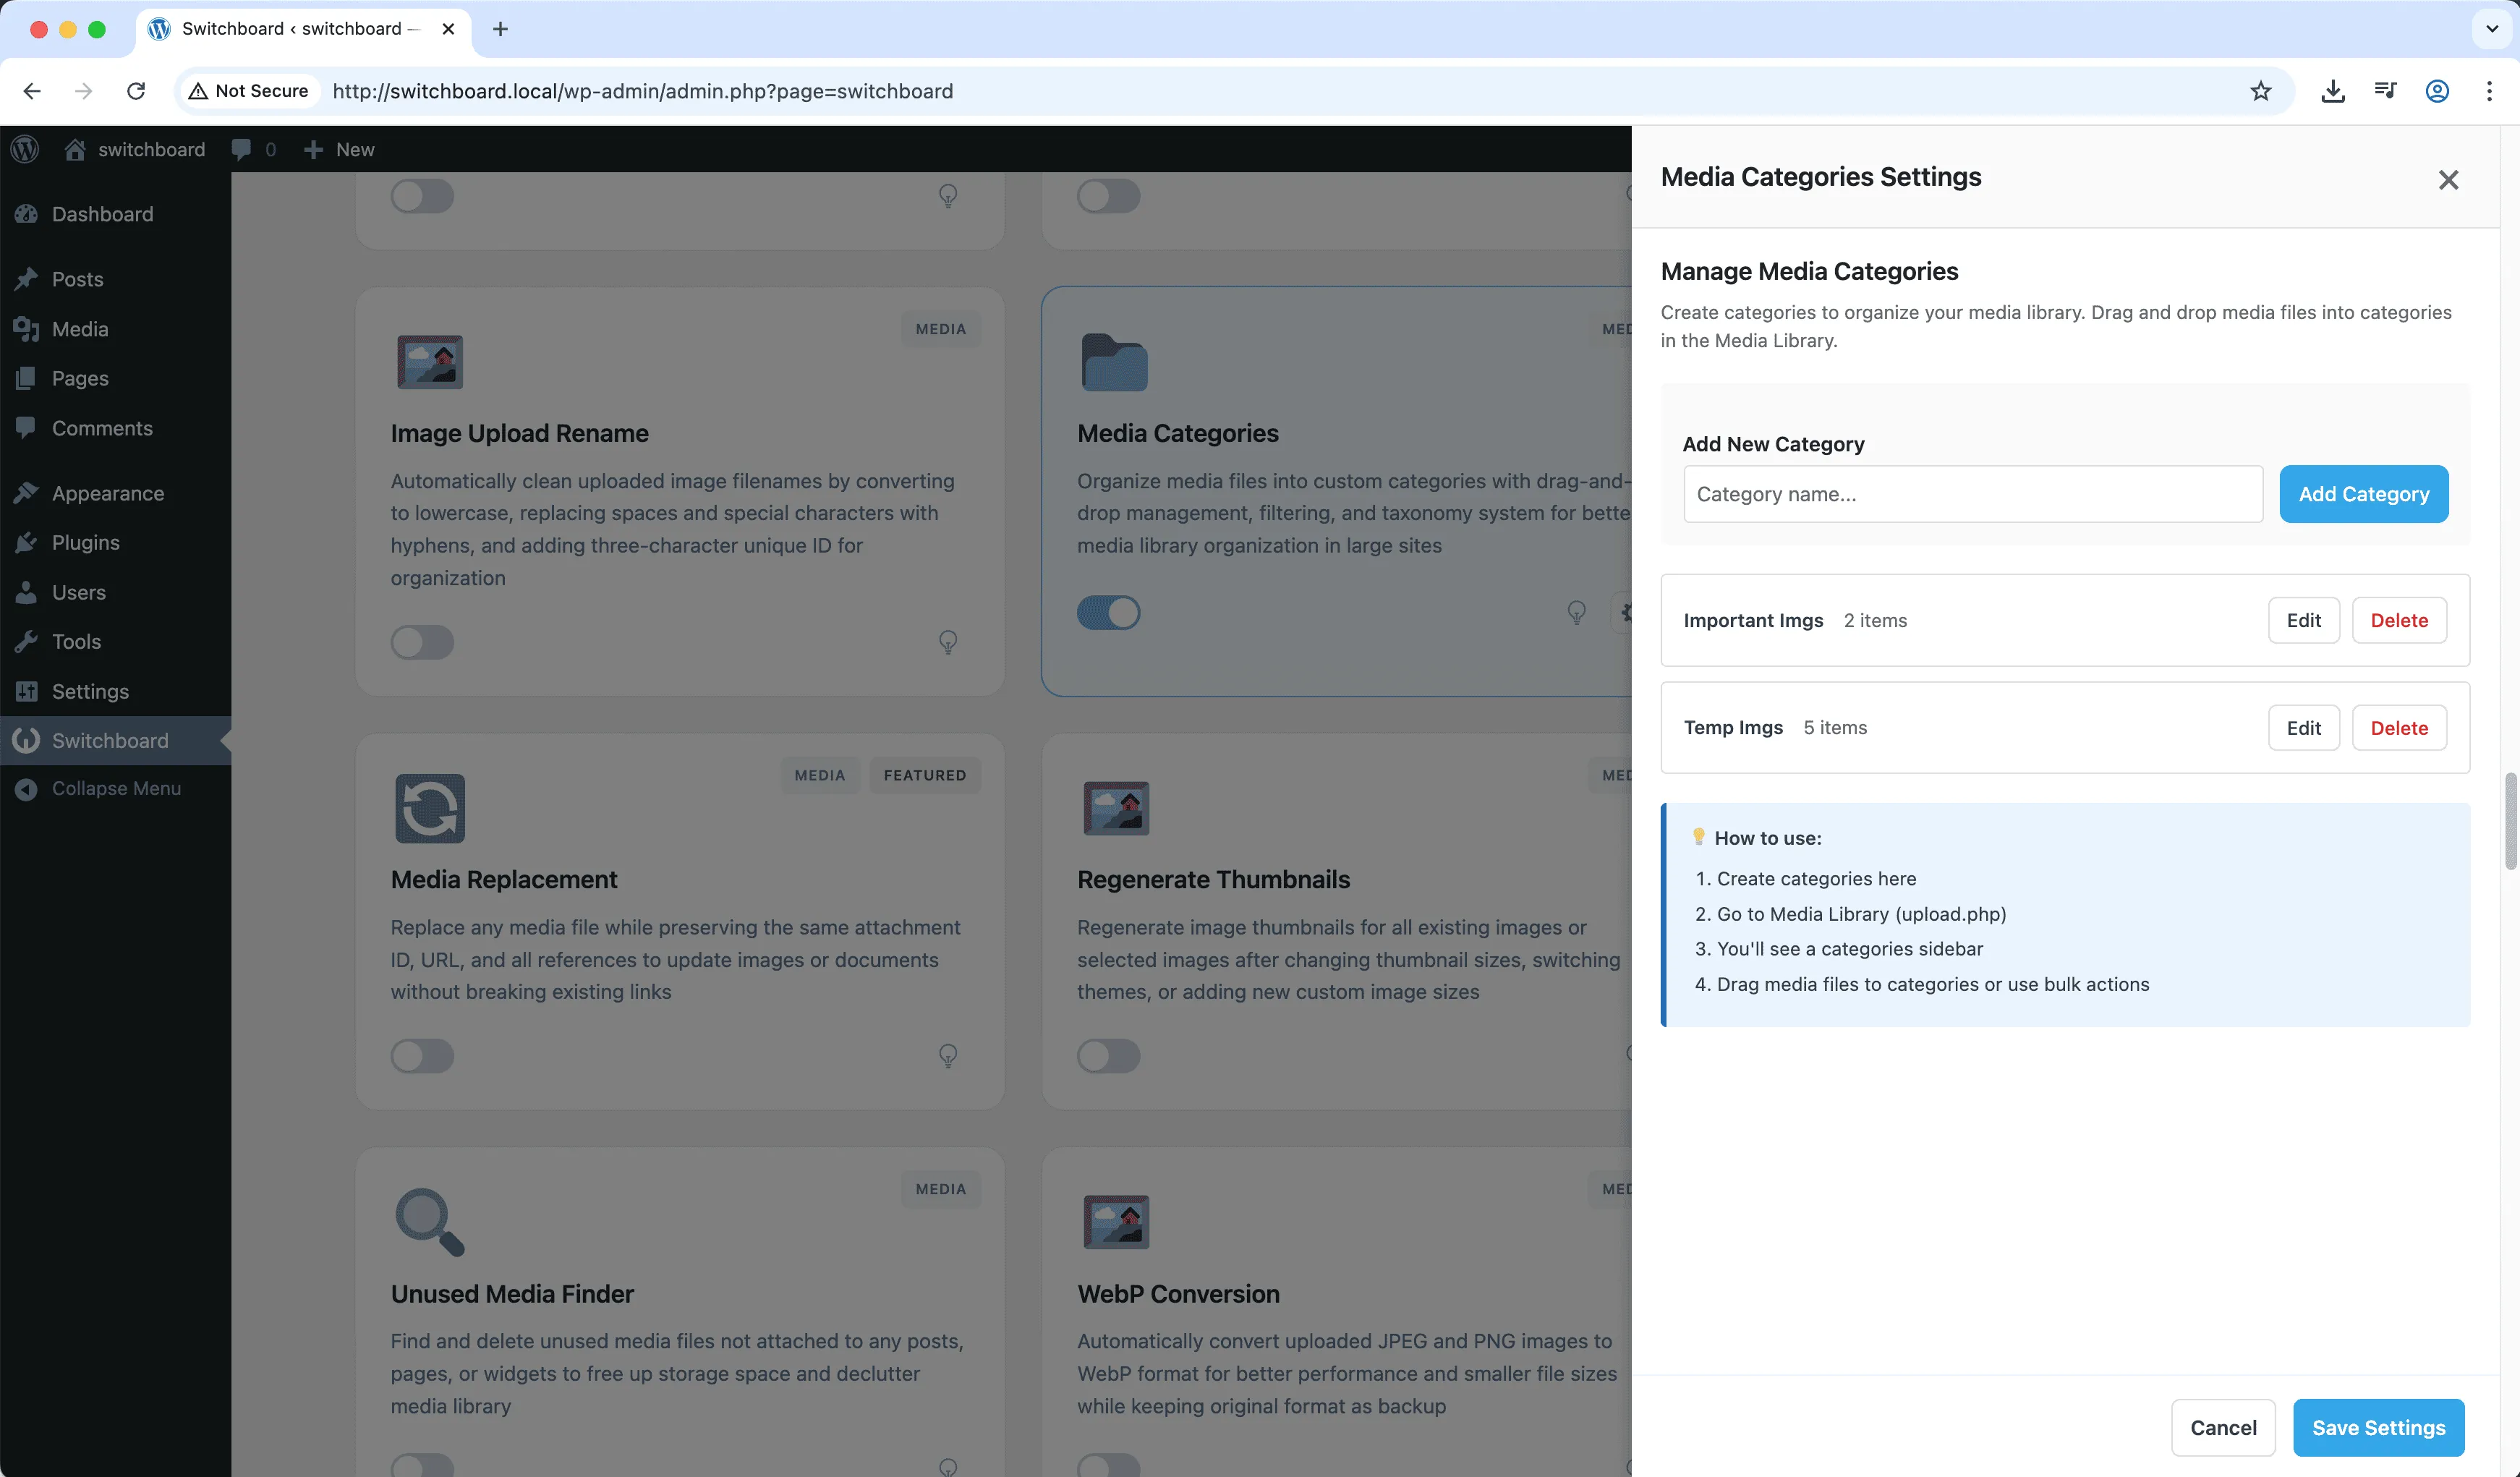The width and height of the screenshot is (2520, 1477).
Task: Enable the Media Replacement toggle
Action: click(422, 1056)
